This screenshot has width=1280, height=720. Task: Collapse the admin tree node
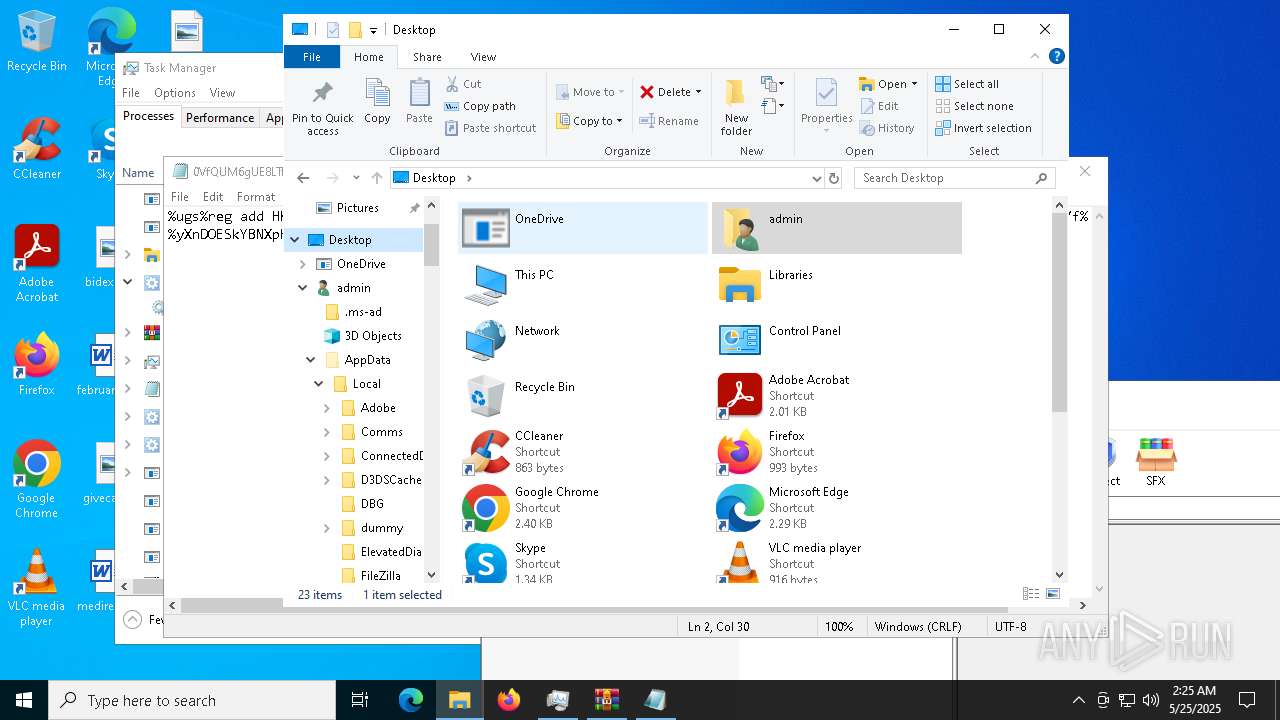point(303,288)
